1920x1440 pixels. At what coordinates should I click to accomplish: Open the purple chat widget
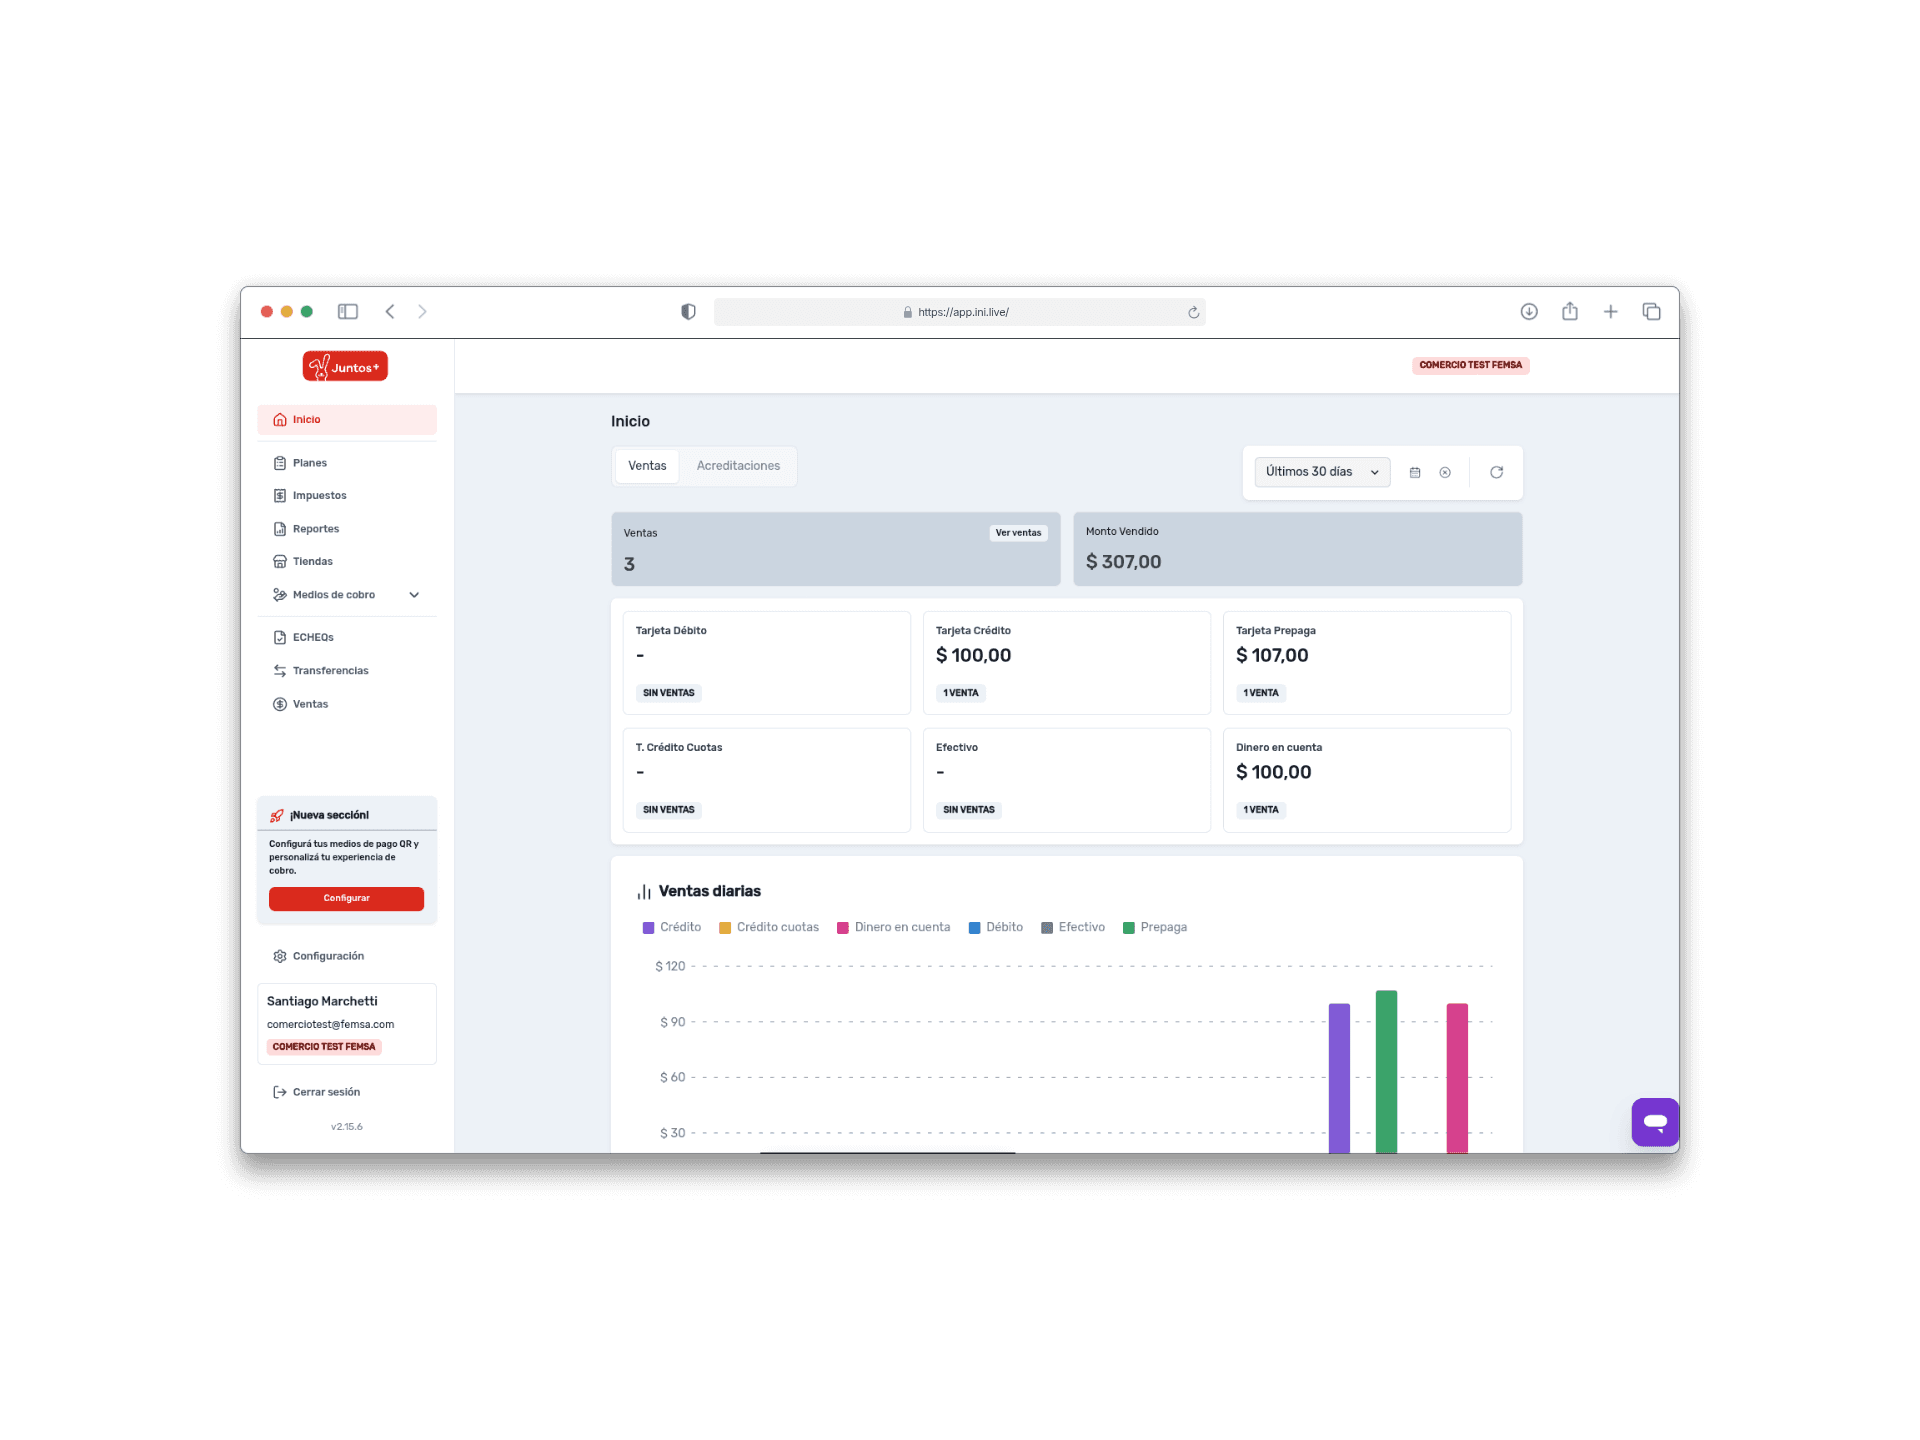(1655, 1122)
